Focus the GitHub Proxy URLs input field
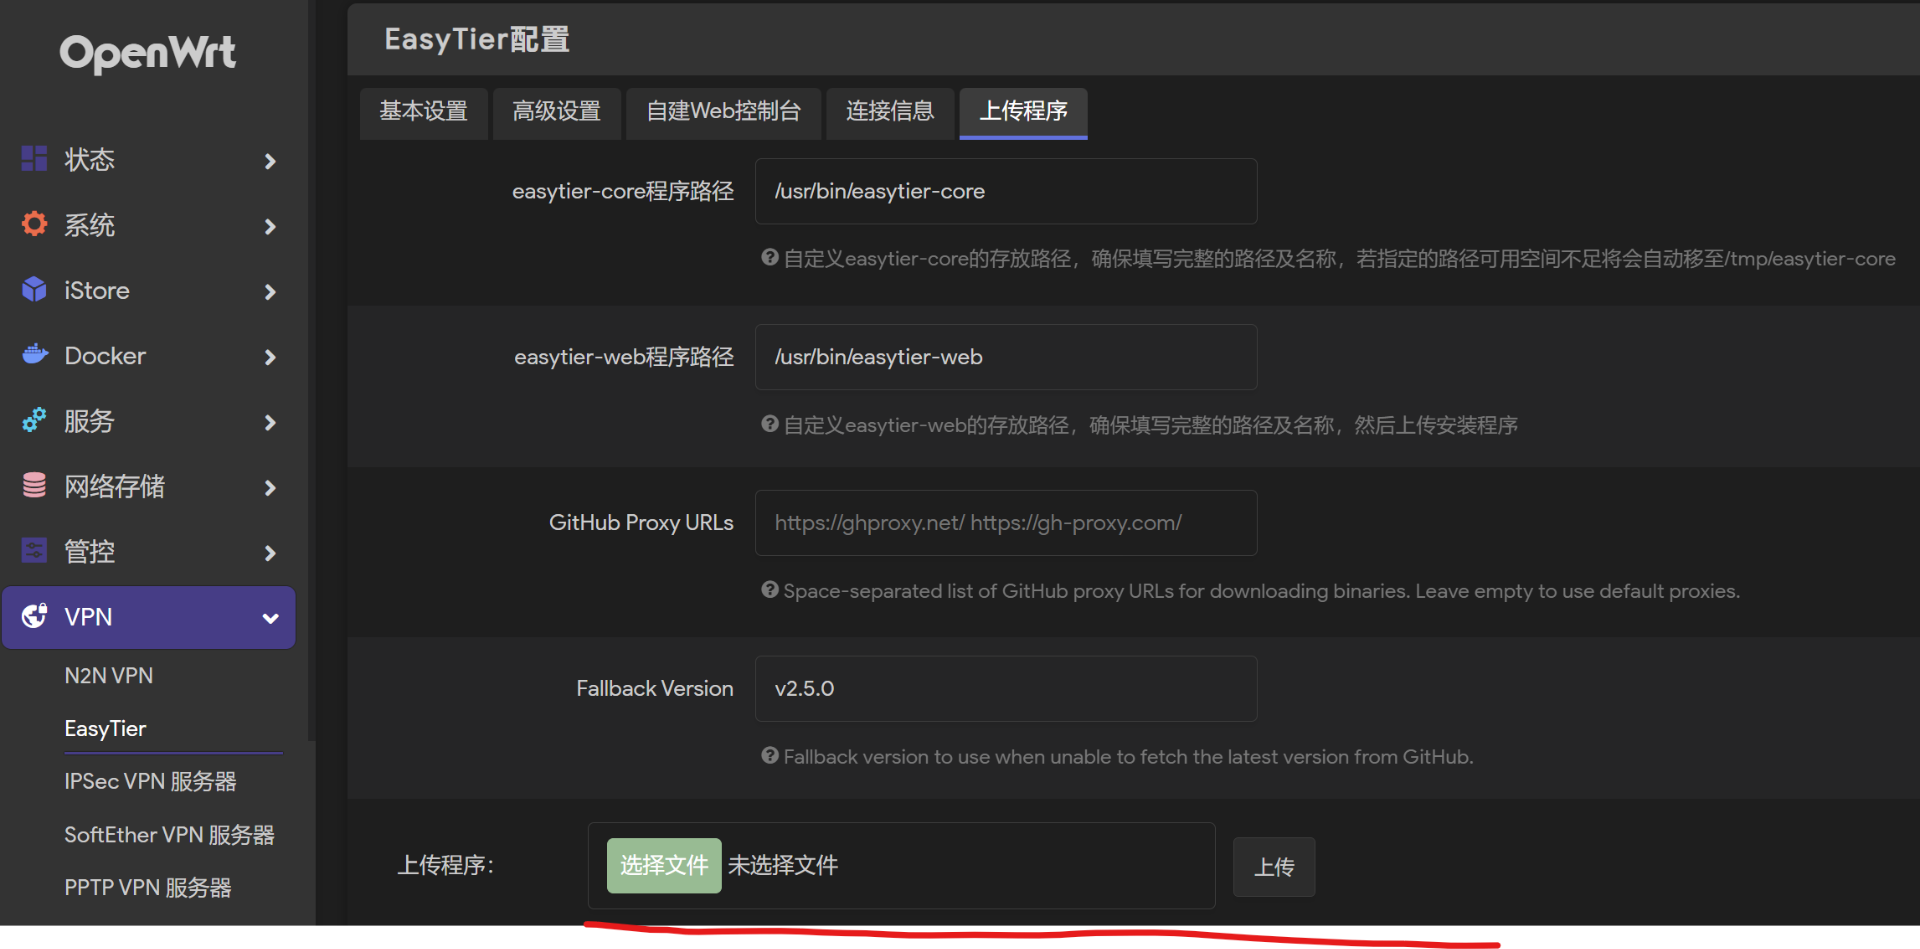This screenshot has width=1920, height=949. [x=1006, y=523]
